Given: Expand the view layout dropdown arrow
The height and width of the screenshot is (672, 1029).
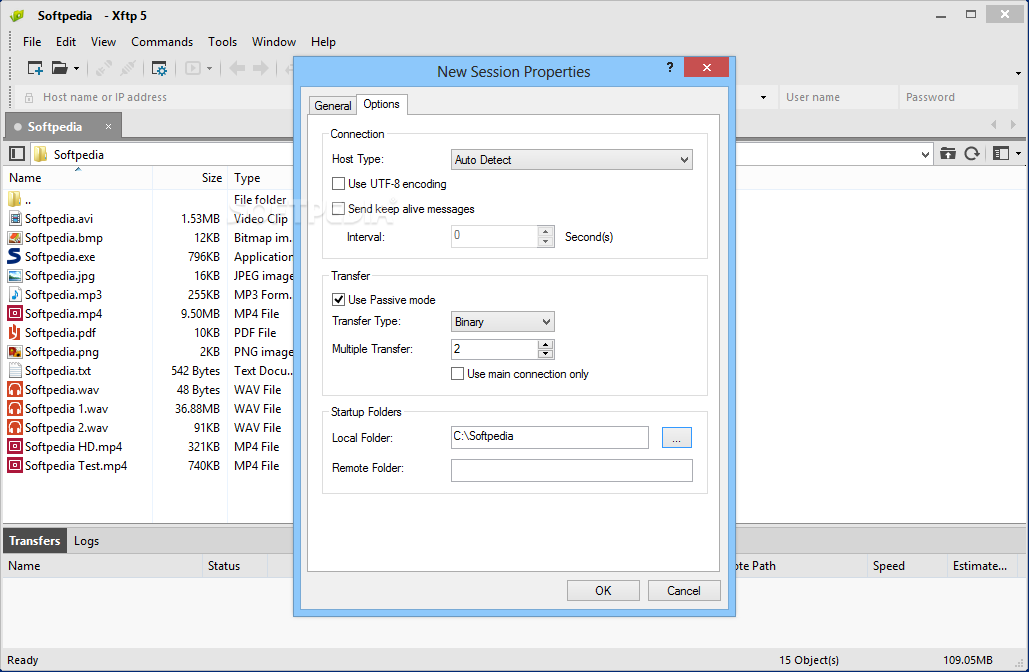Looking at the screenshot, I should click(x=1018, y=154).
